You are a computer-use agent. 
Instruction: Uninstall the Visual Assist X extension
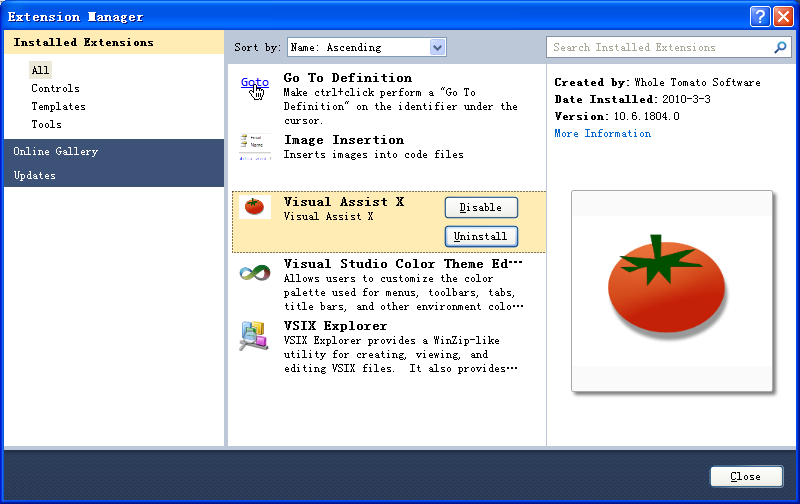pyautogui.click(x=481, y=236)
